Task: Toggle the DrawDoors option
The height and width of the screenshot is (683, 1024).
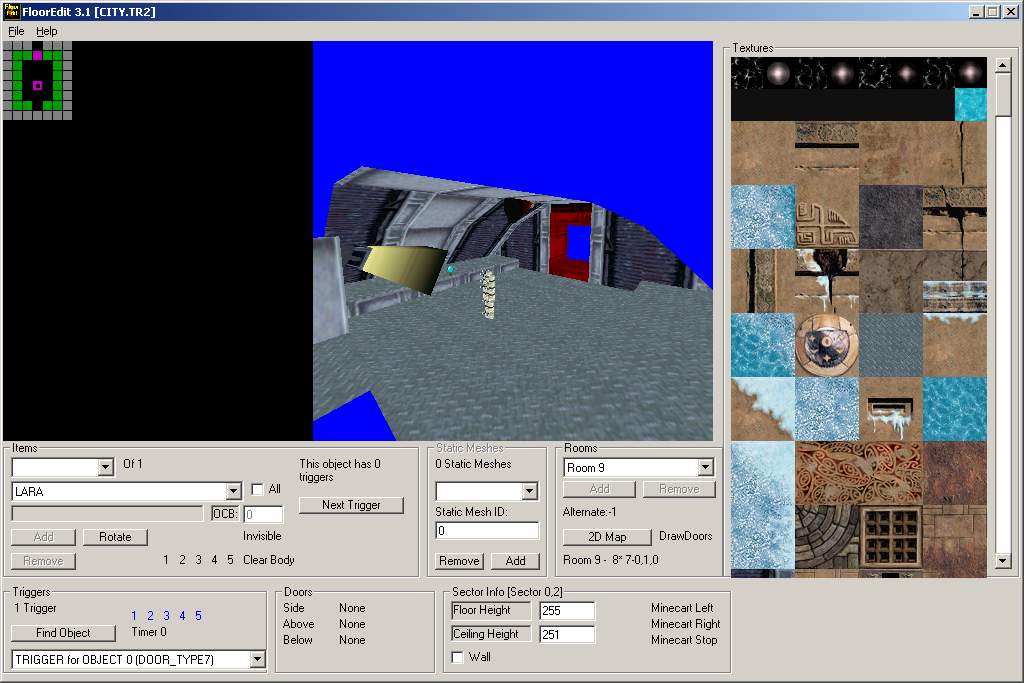Action: click(x=686, y=536)
